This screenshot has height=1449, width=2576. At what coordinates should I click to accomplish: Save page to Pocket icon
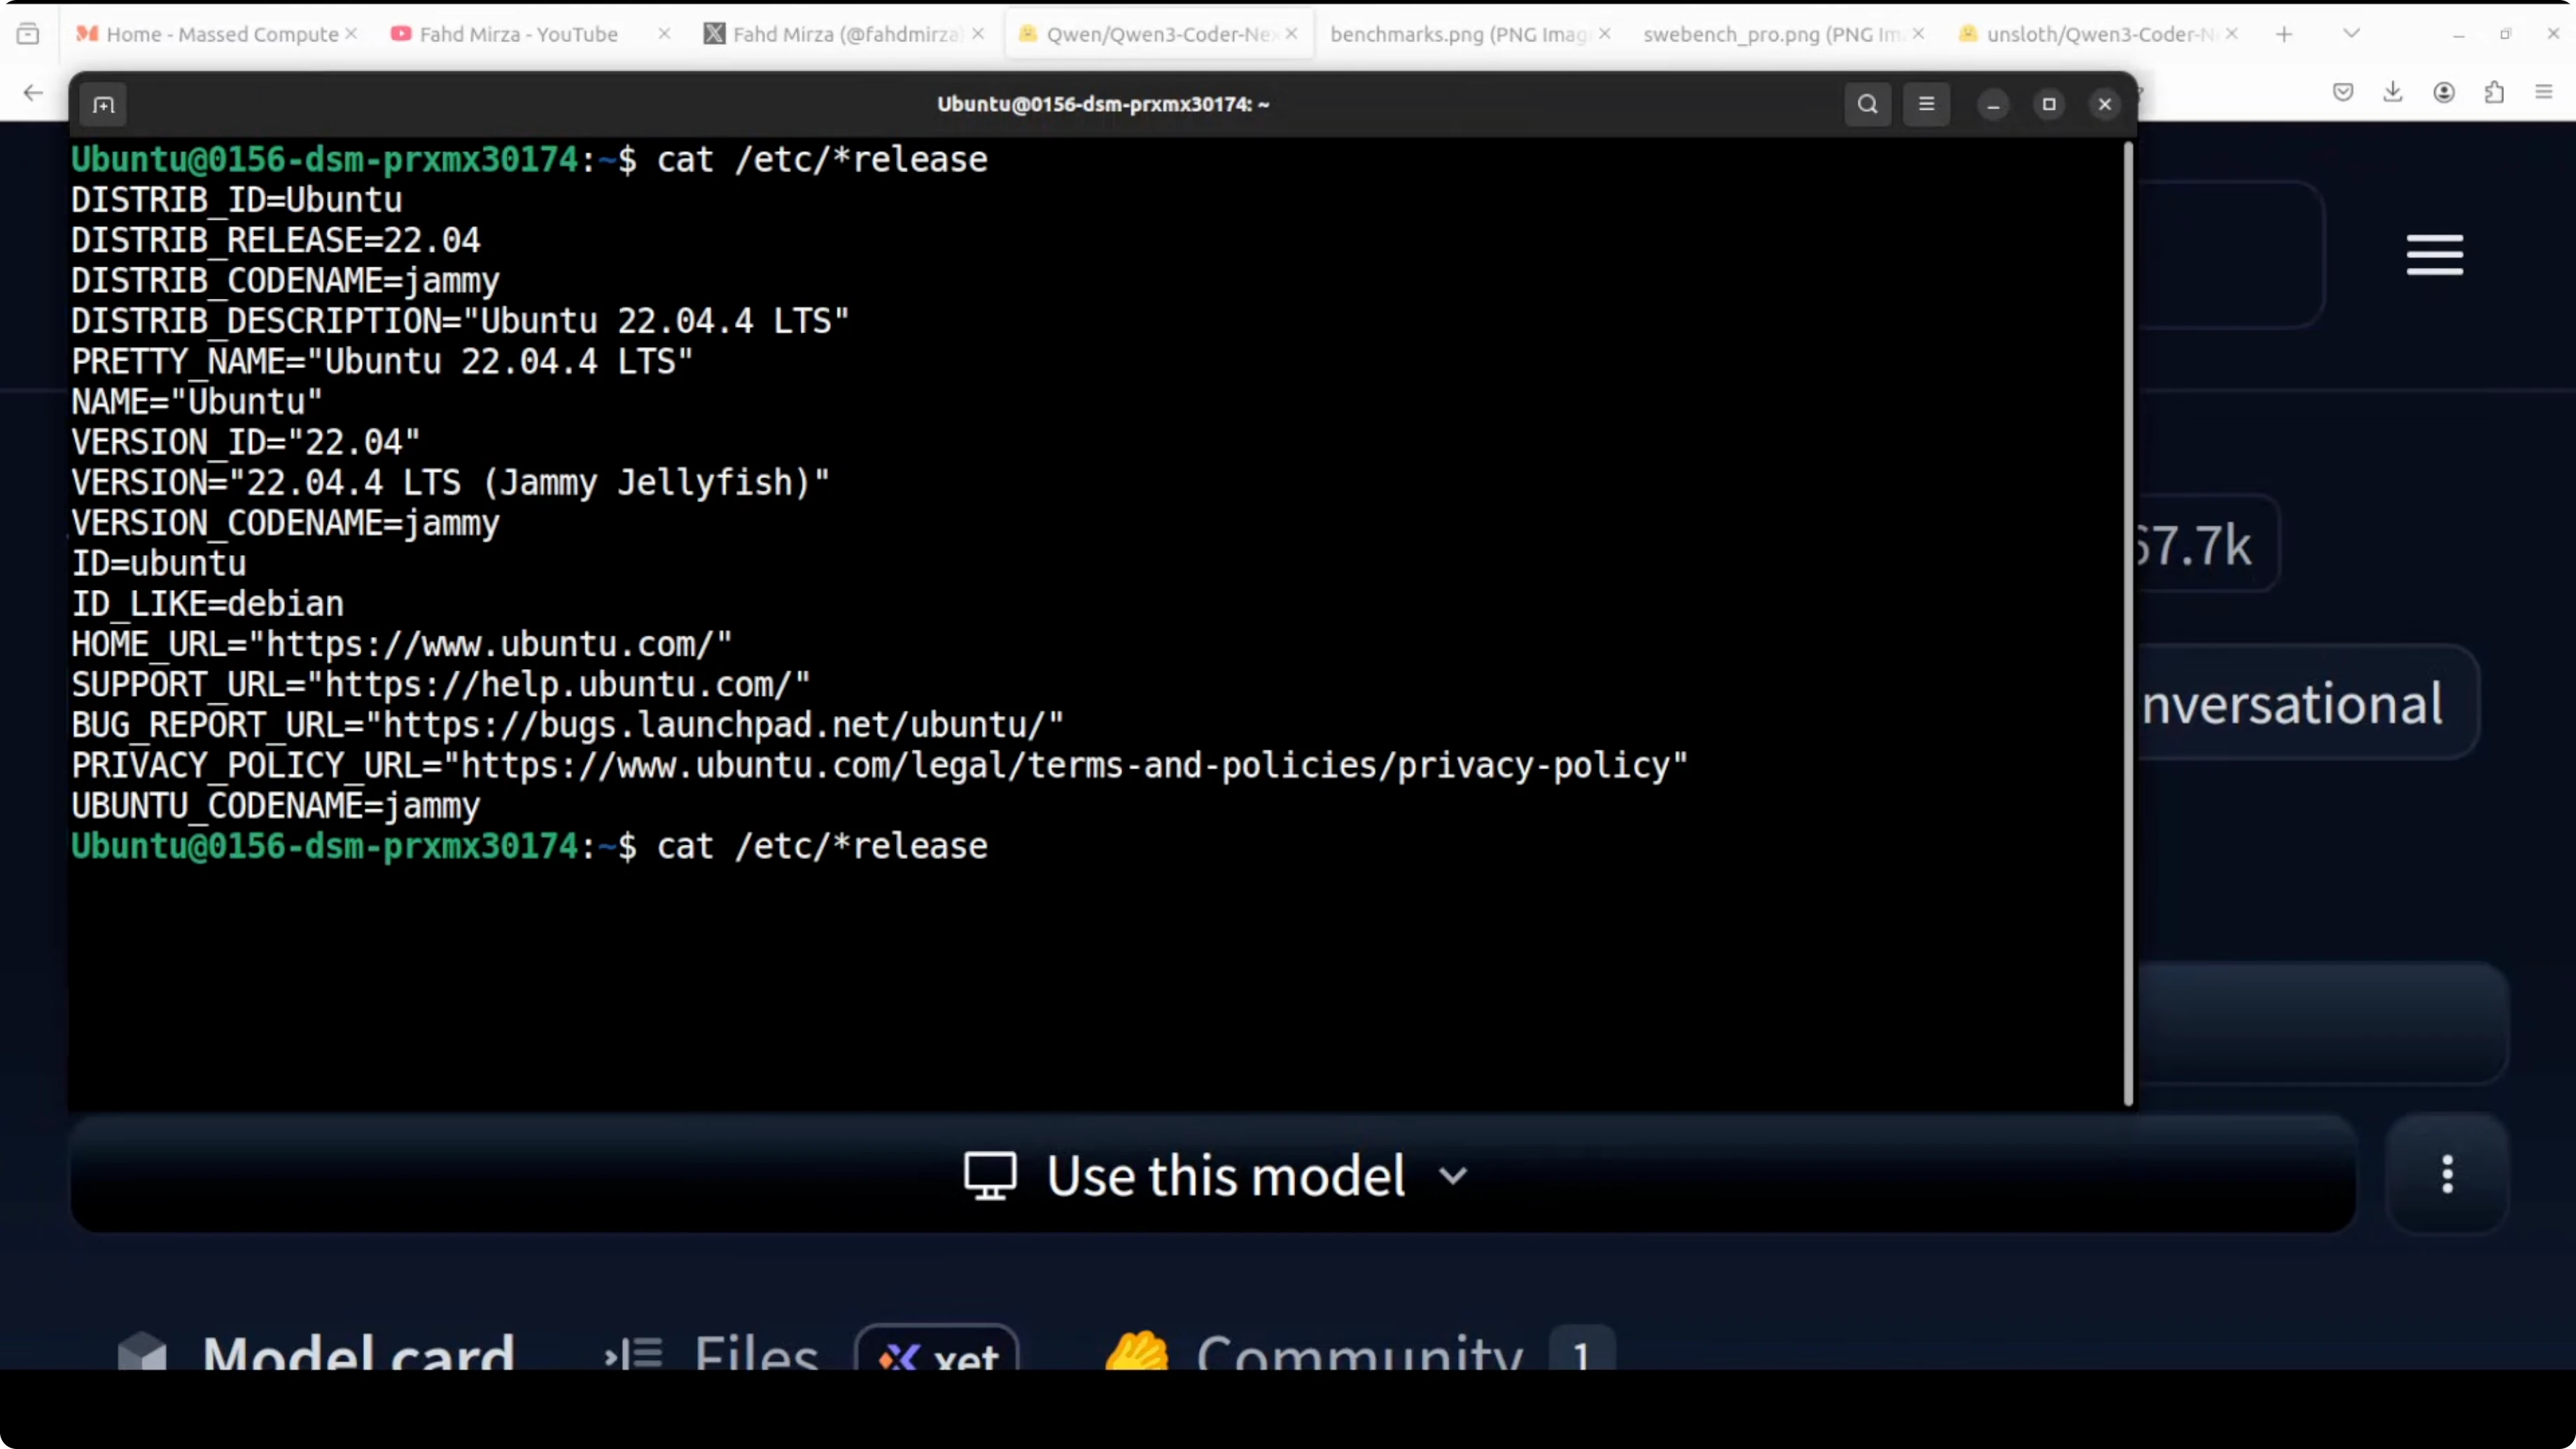2343,93
